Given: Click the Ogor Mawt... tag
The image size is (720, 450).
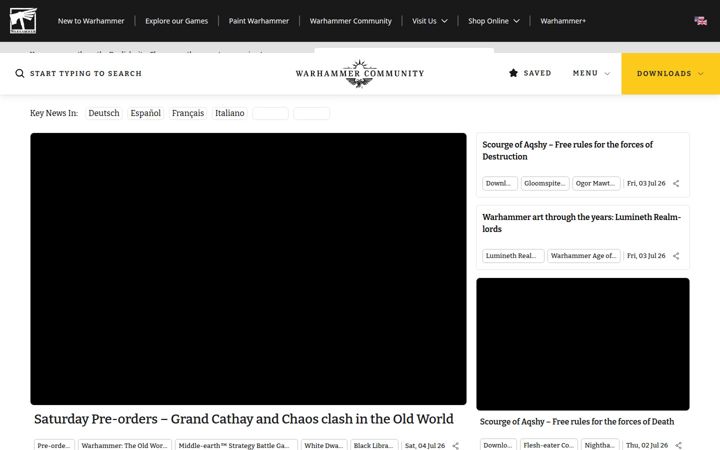Looking at the screenshot, I should click(596, 183).
